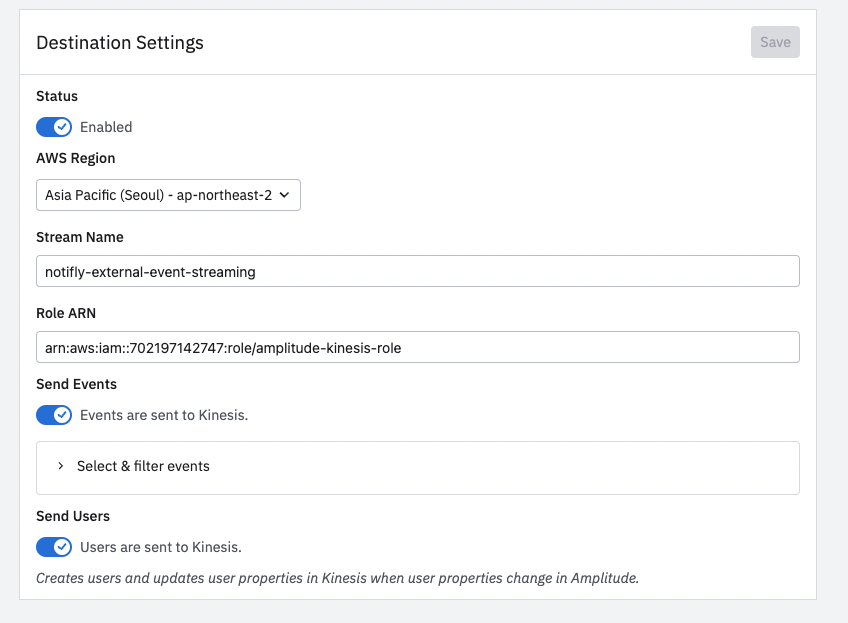This screenshot has width=848, height=623.
Task: Click the Role ARN input field
Action: click(418, 347)
